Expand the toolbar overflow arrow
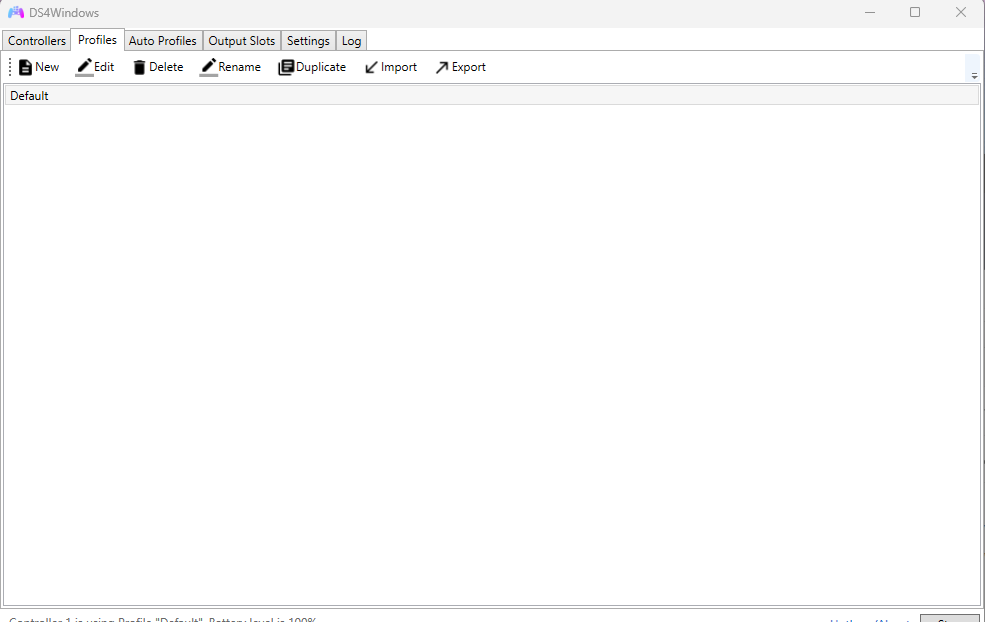Screen dimensions: 985x622 tap(974, 75)
